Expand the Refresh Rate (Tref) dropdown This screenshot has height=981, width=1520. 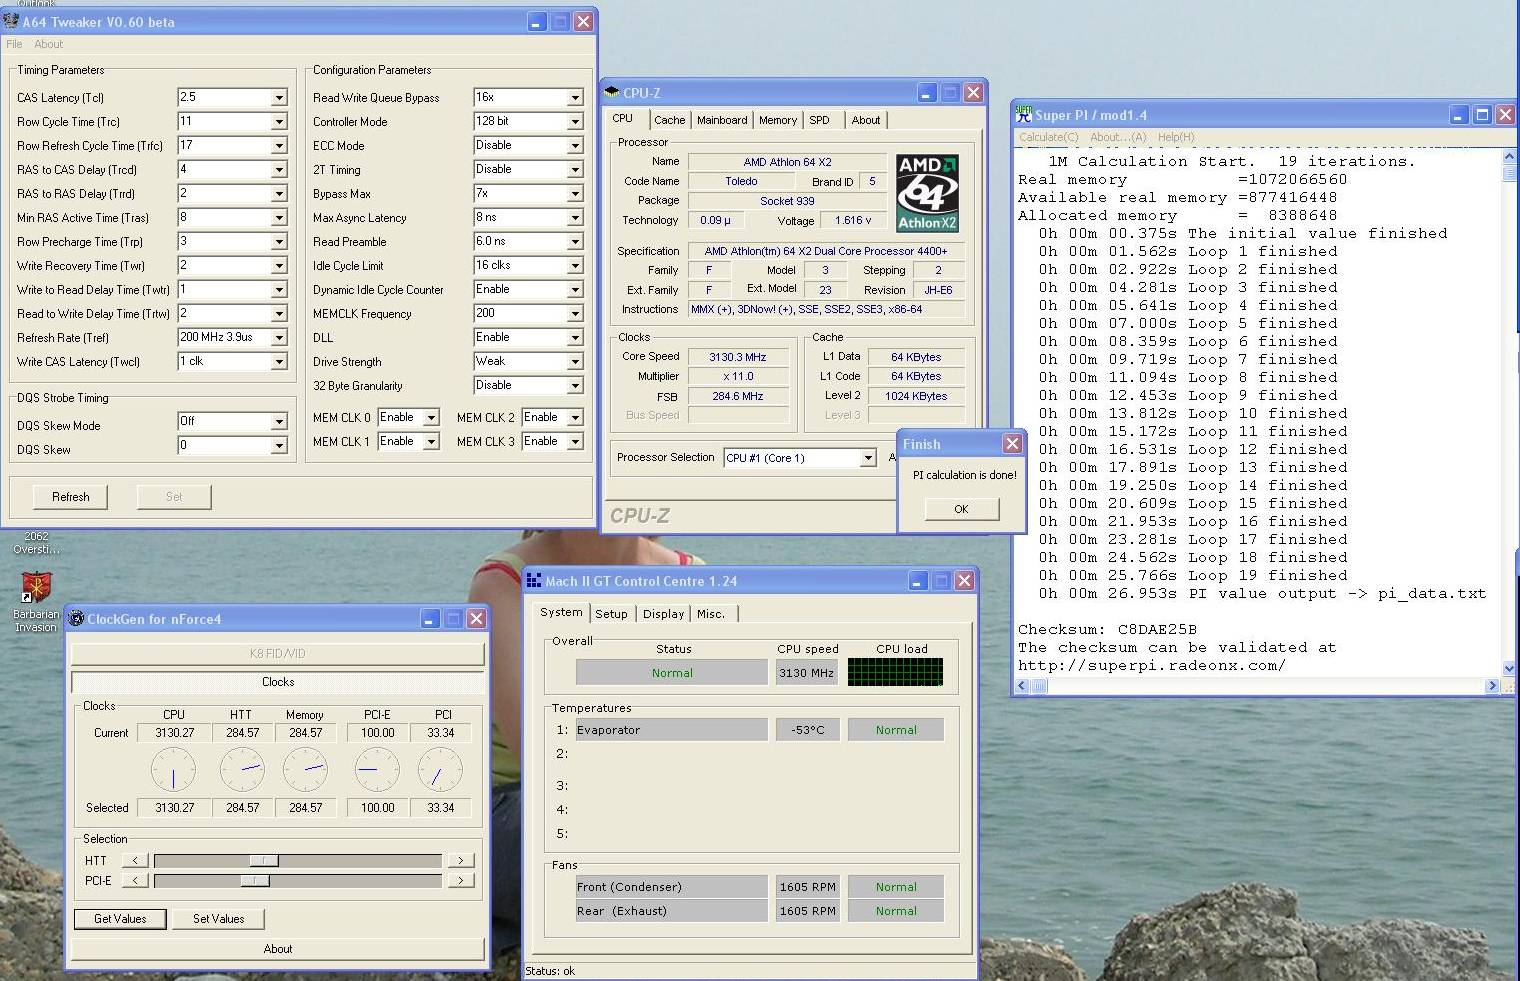pos(279,338)
